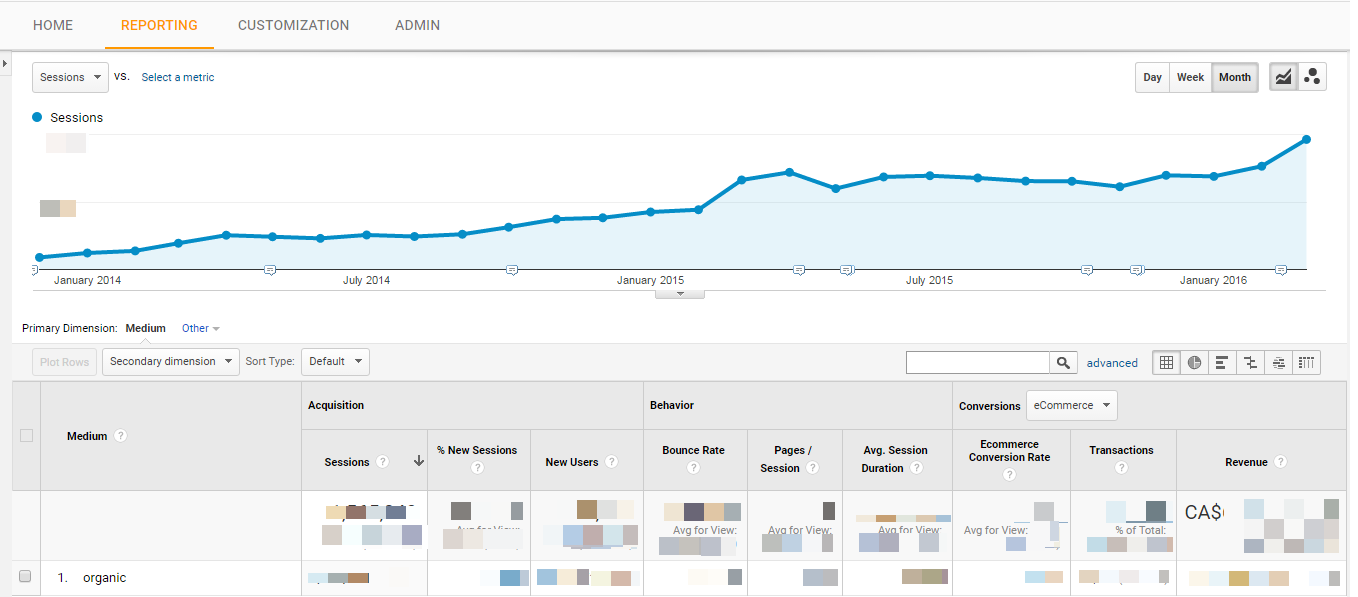This screenshot has width=1358, height=597.
Task: Switch chart granularity to Month
Action: [x=1235, y=77]
